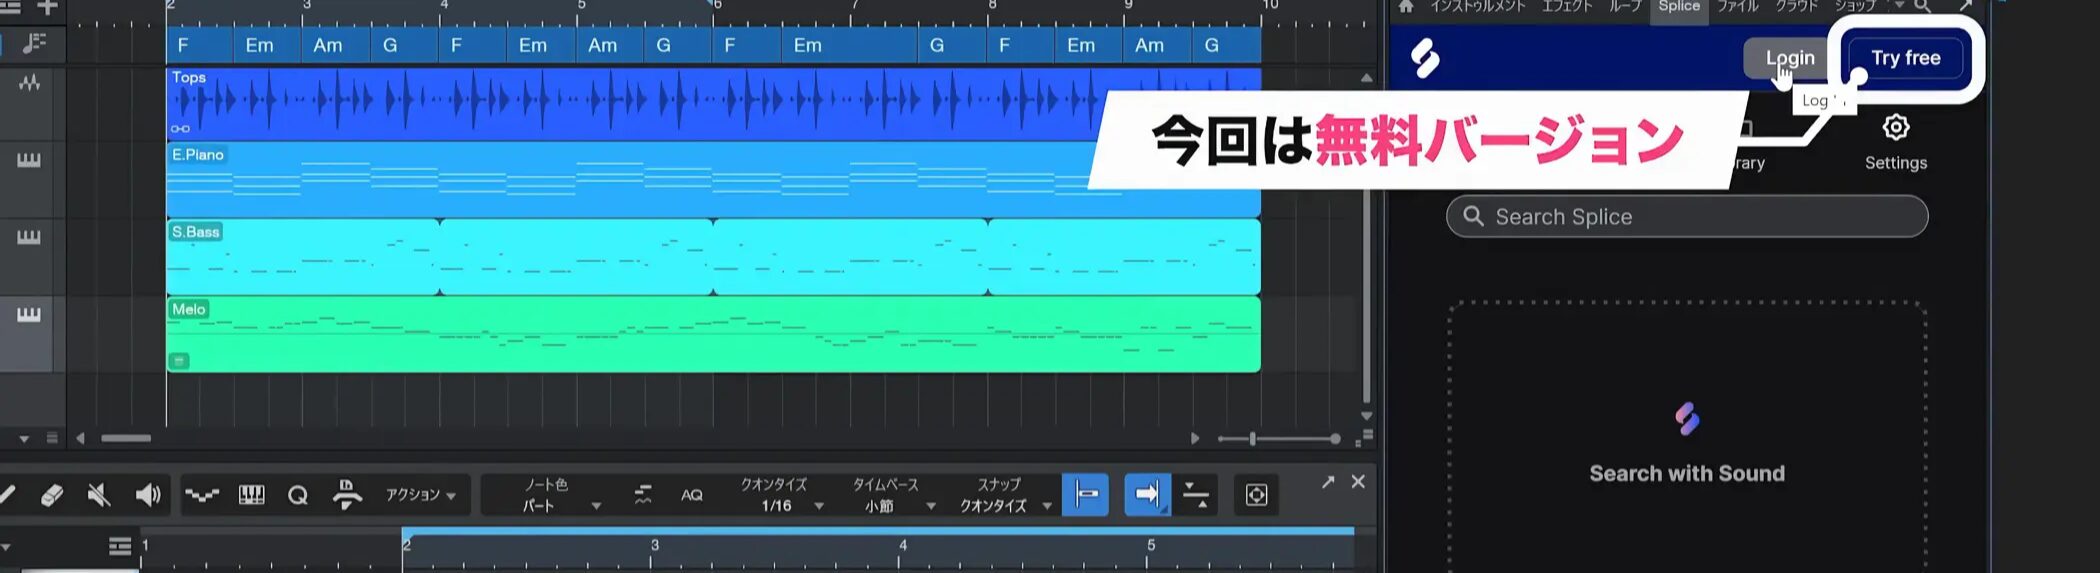Click the Try free button
The image size is (2100, 573).
[x=1905, y=58]
